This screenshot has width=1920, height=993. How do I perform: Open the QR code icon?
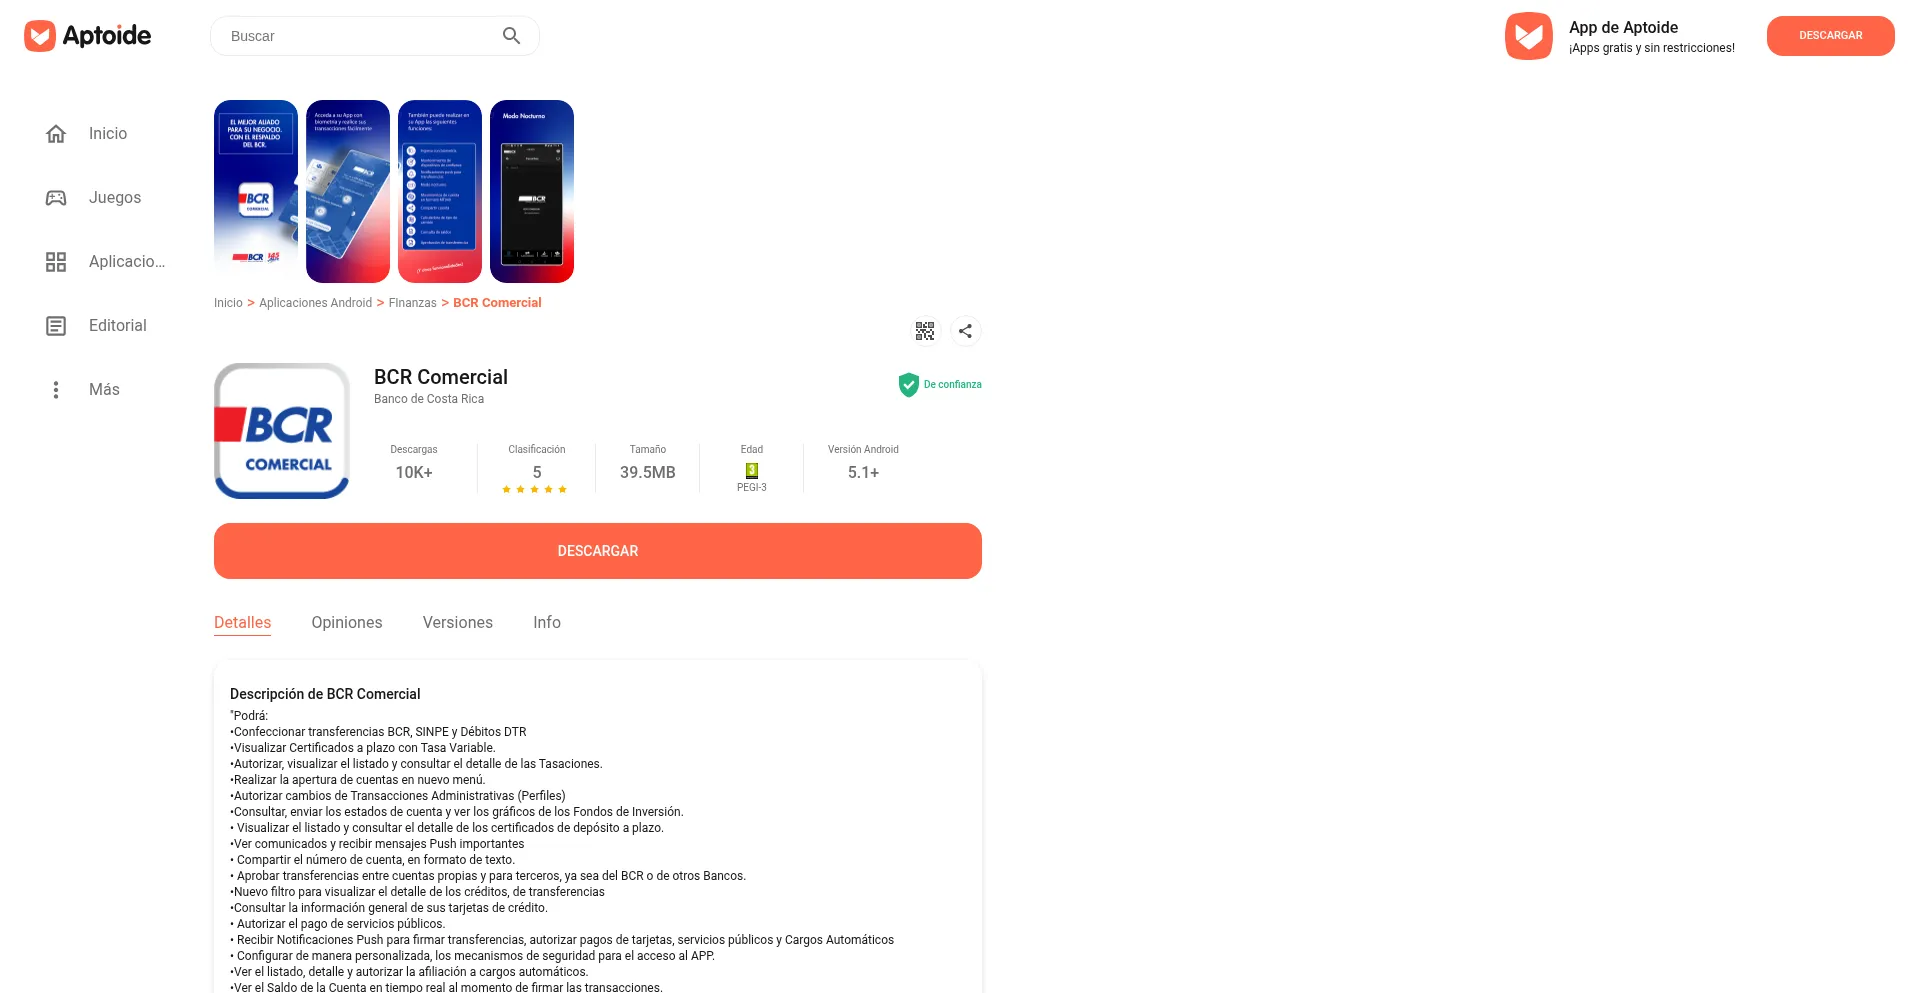(925, 331)
